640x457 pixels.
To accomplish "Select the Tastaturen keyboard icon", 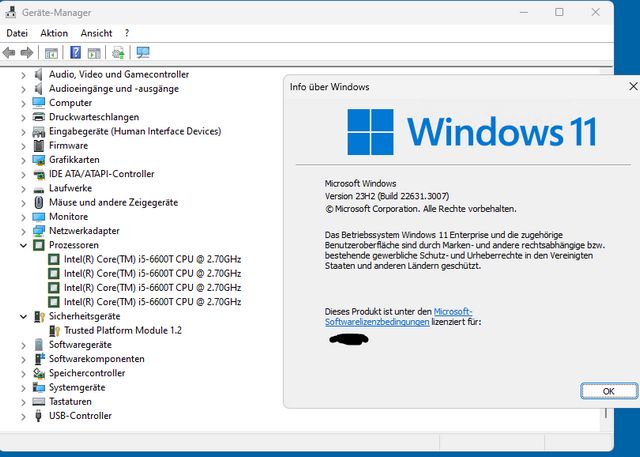I will coord(39,402).
